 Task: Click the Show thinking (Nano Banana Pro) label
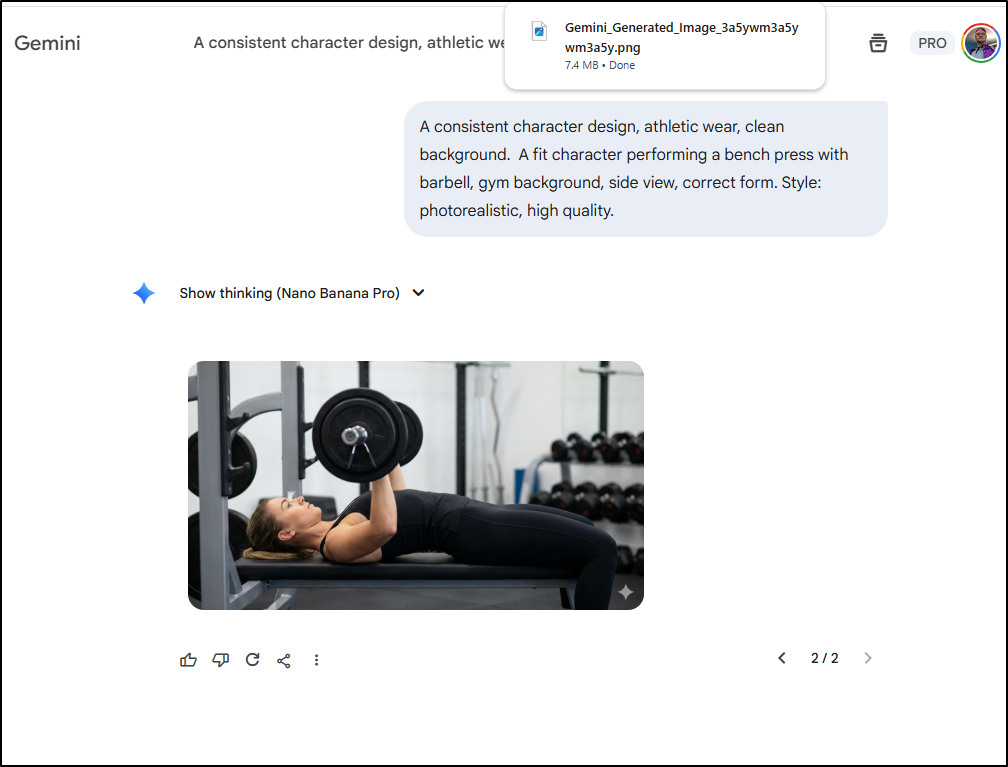tap(289, 293)
